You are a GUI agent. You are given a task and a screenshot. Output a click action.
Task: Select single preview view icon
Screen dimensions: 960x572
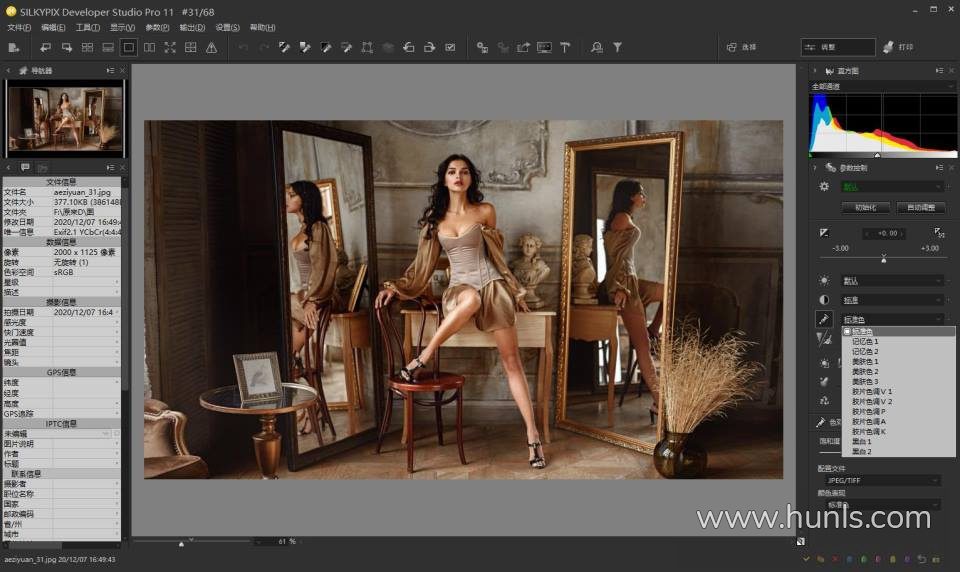coord(129,47)
